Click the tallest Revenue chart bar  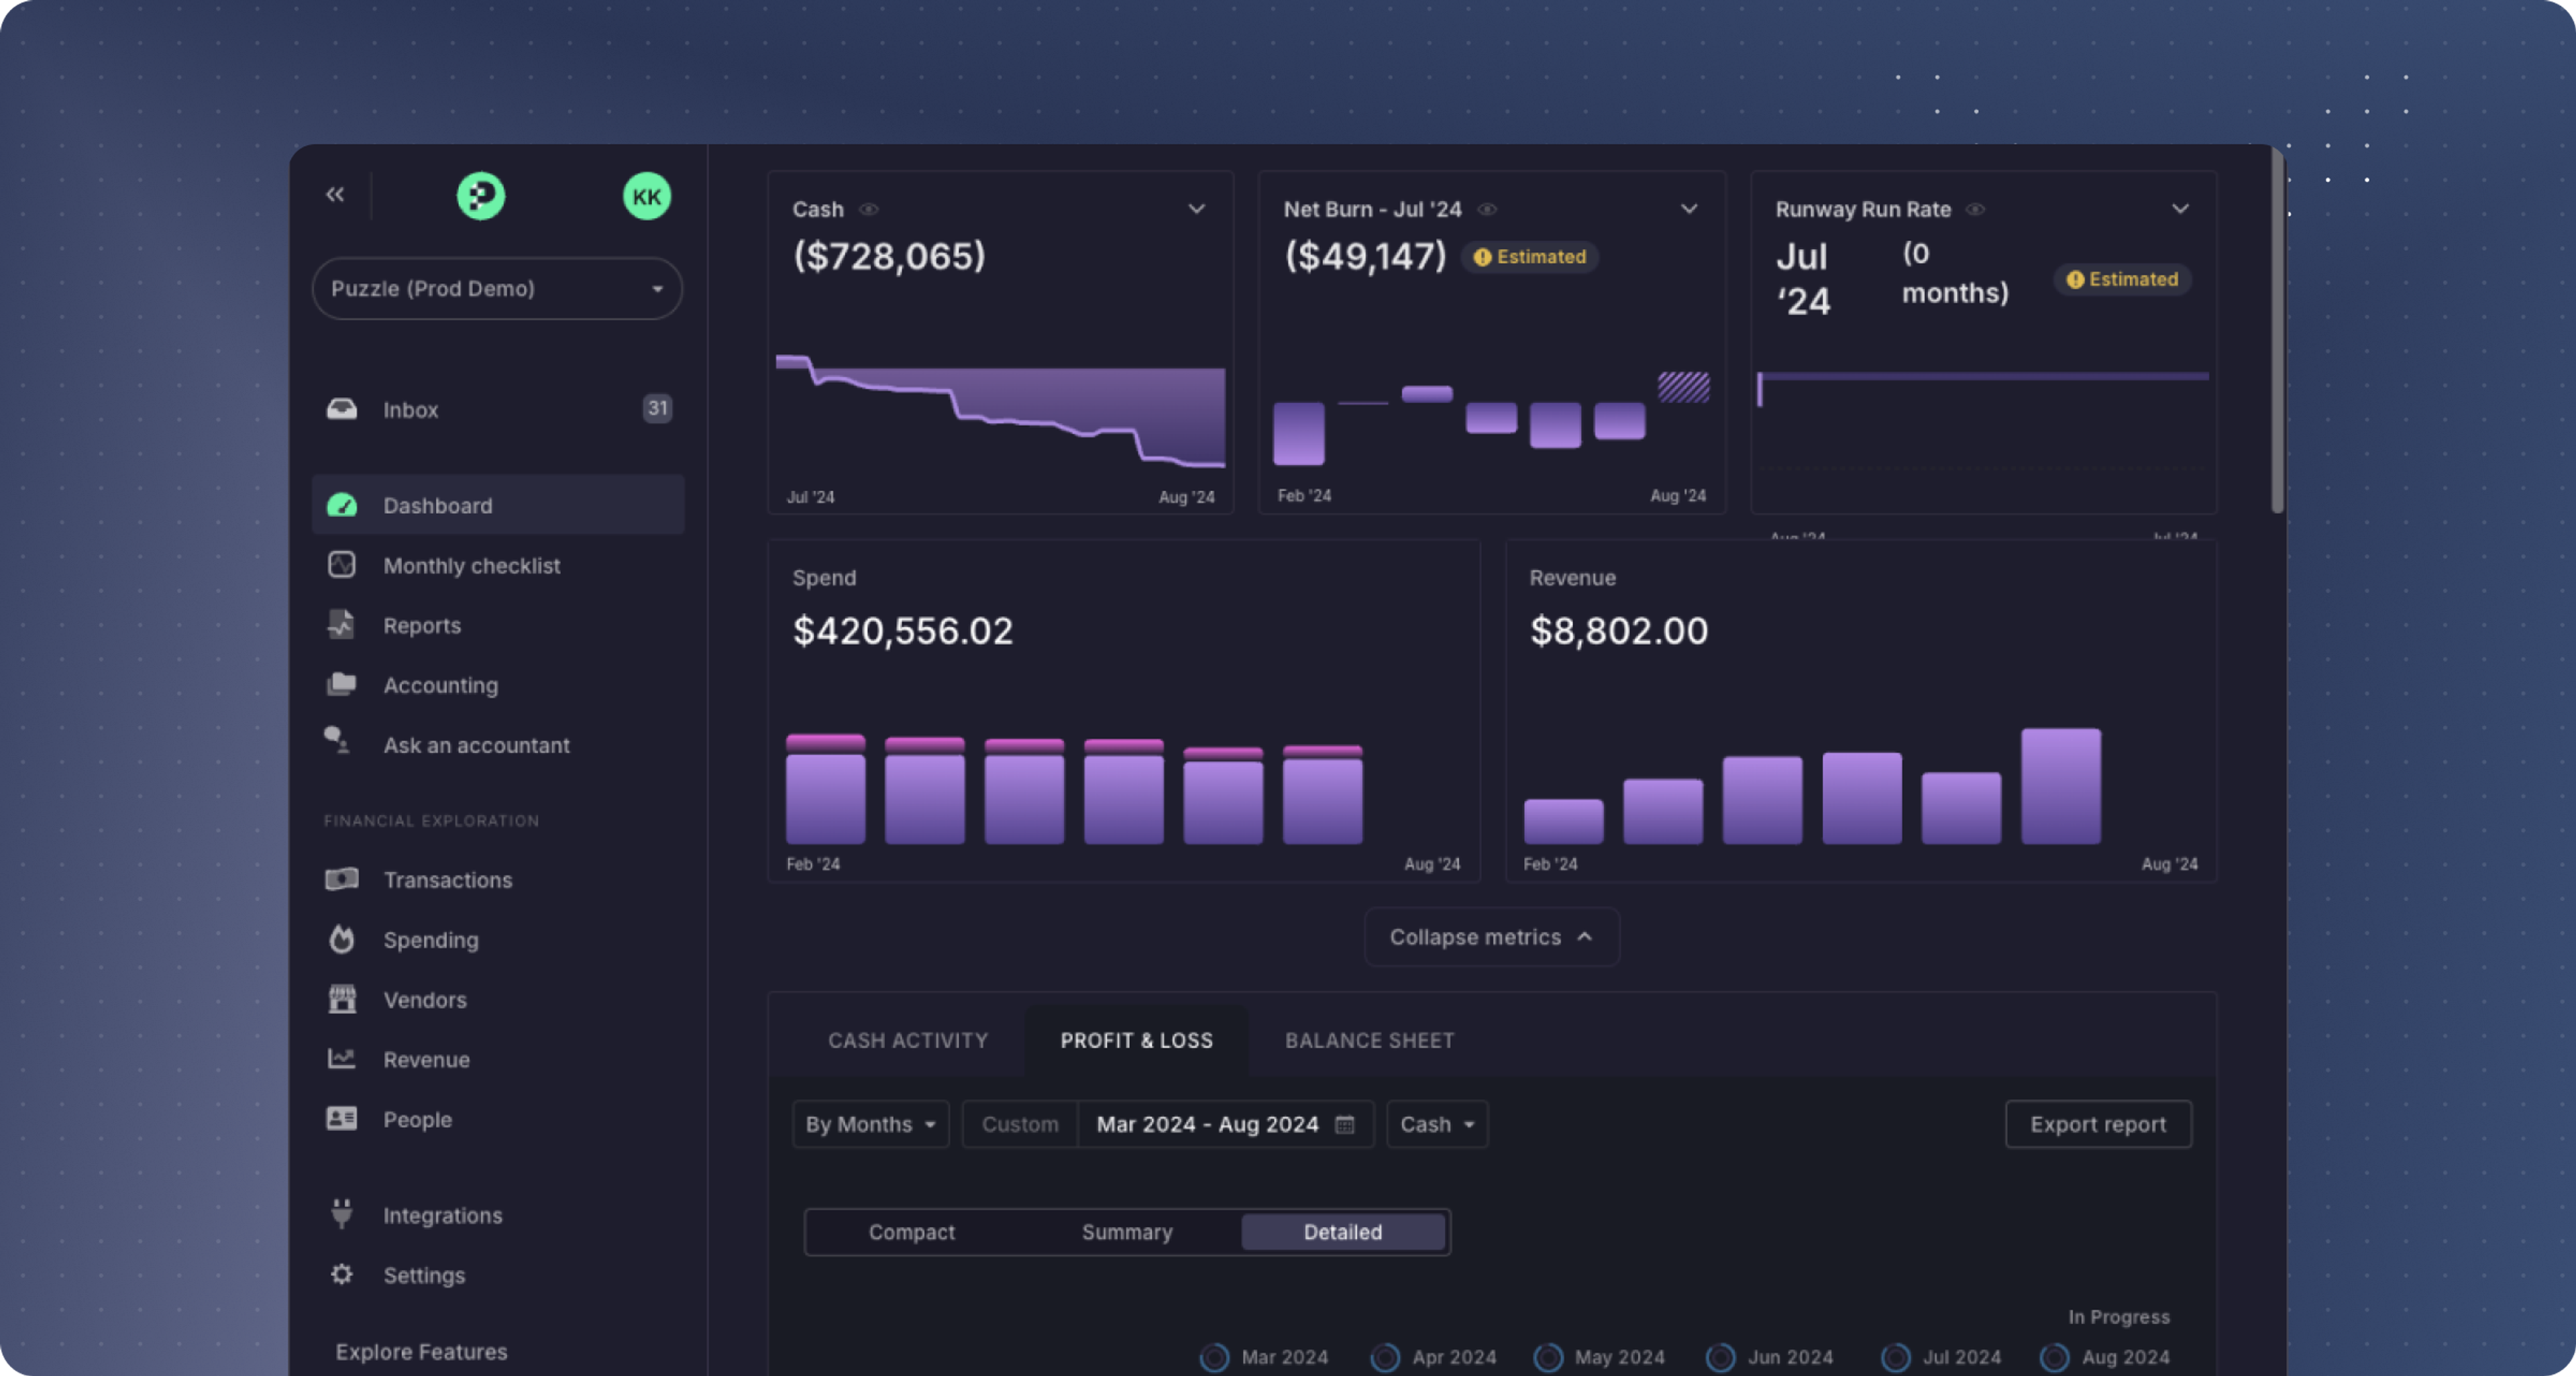click(2061, 786)
